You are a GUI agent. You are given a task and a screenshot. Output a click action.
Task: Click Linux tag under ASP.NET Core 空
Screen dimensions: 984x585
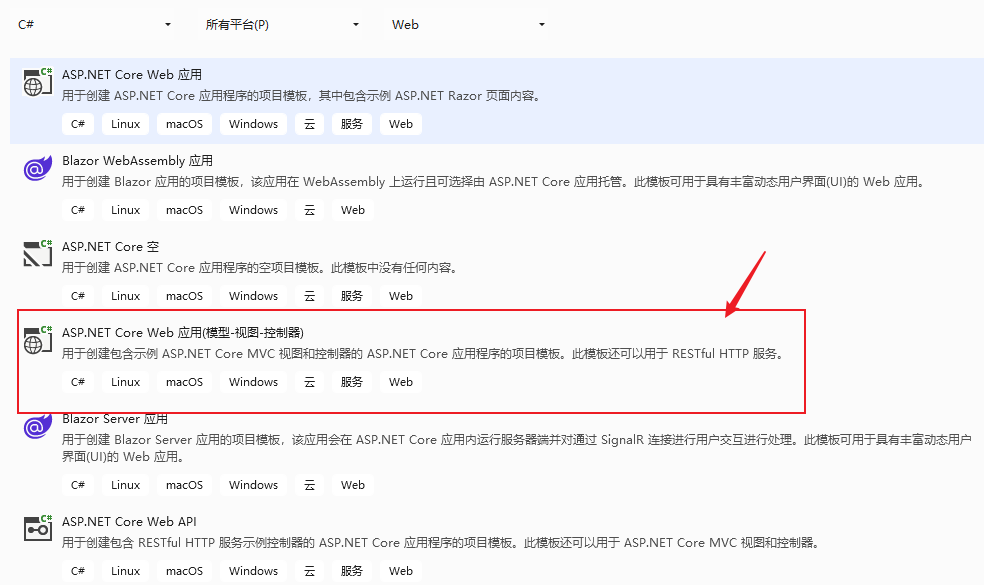click(126, 296)
